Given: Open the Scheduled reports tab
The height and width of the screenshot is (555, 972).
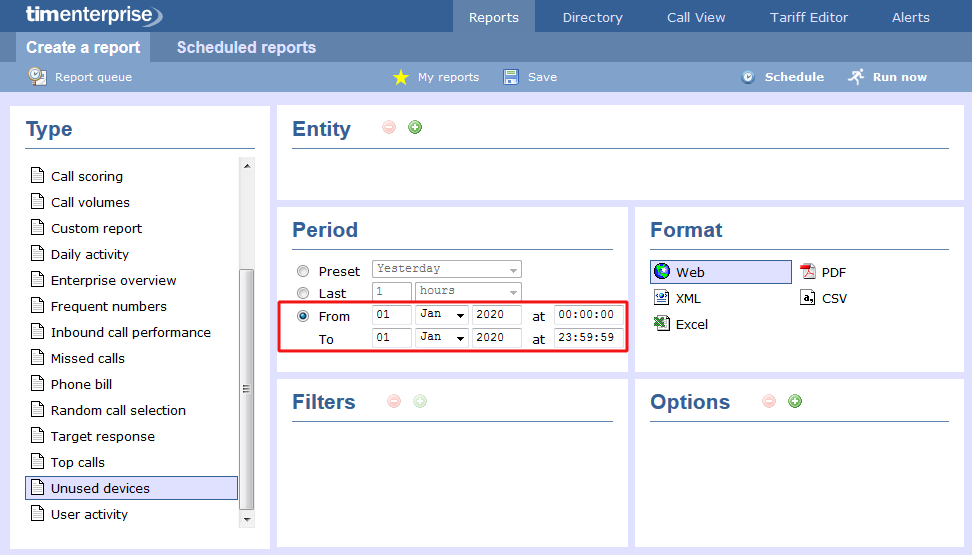Looking at the screenshot, I should [246, 47].
